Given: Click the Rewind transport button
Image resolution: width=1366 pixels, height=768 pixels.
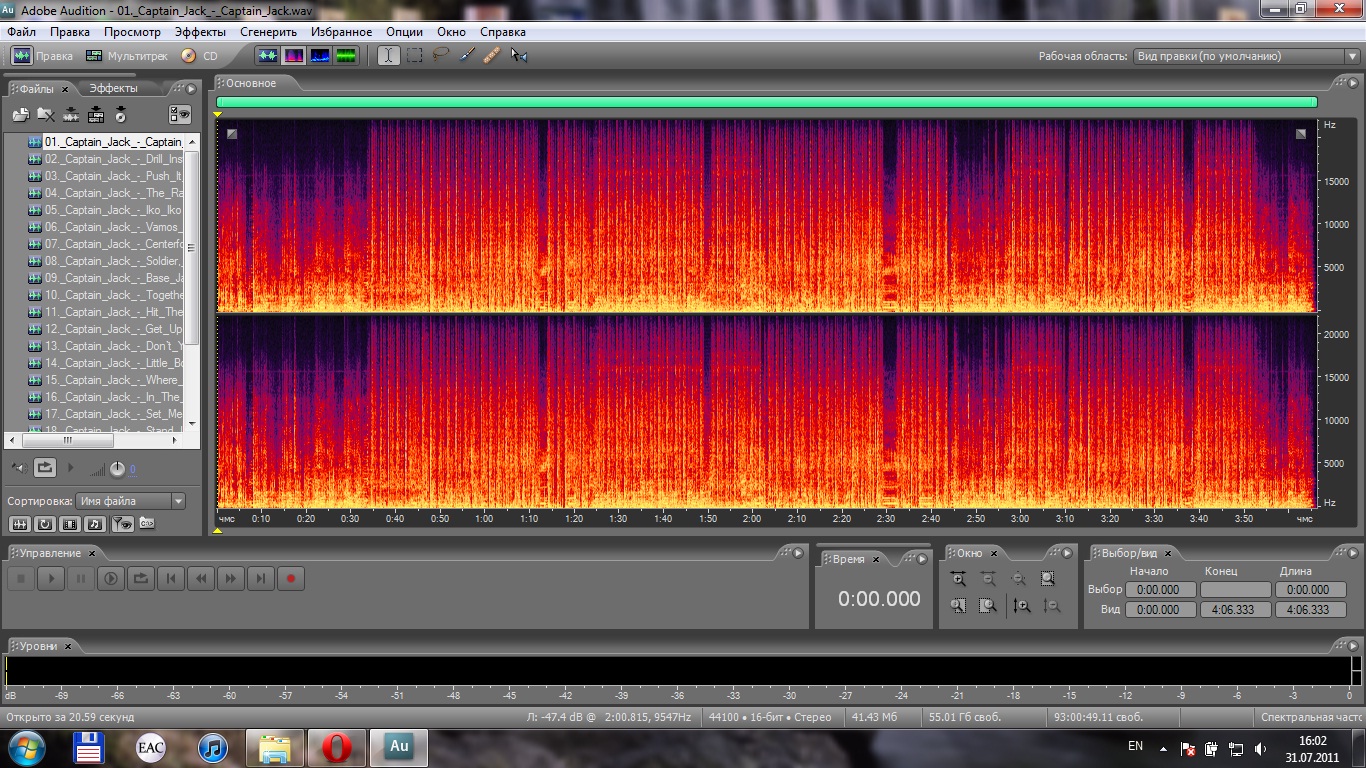Looking at the screenshot, I should [x=201, y=578].
